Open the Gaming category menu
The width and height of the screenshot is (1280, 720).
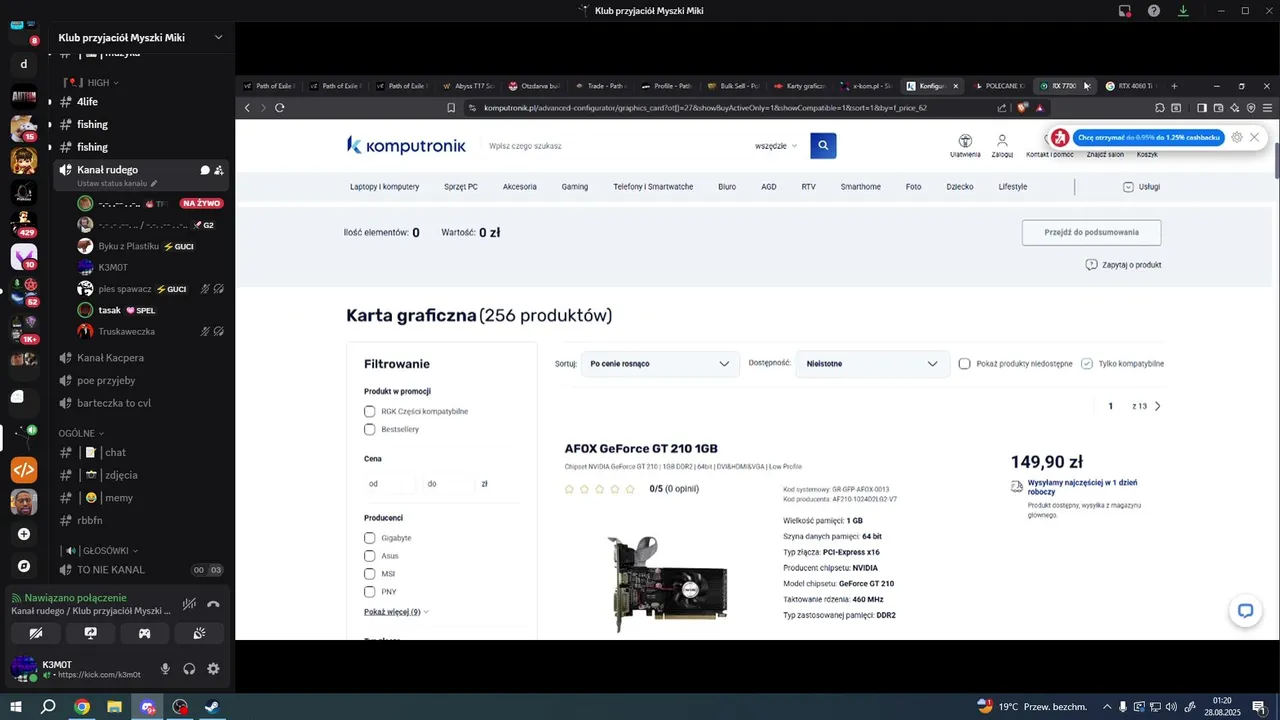(575, 187)
